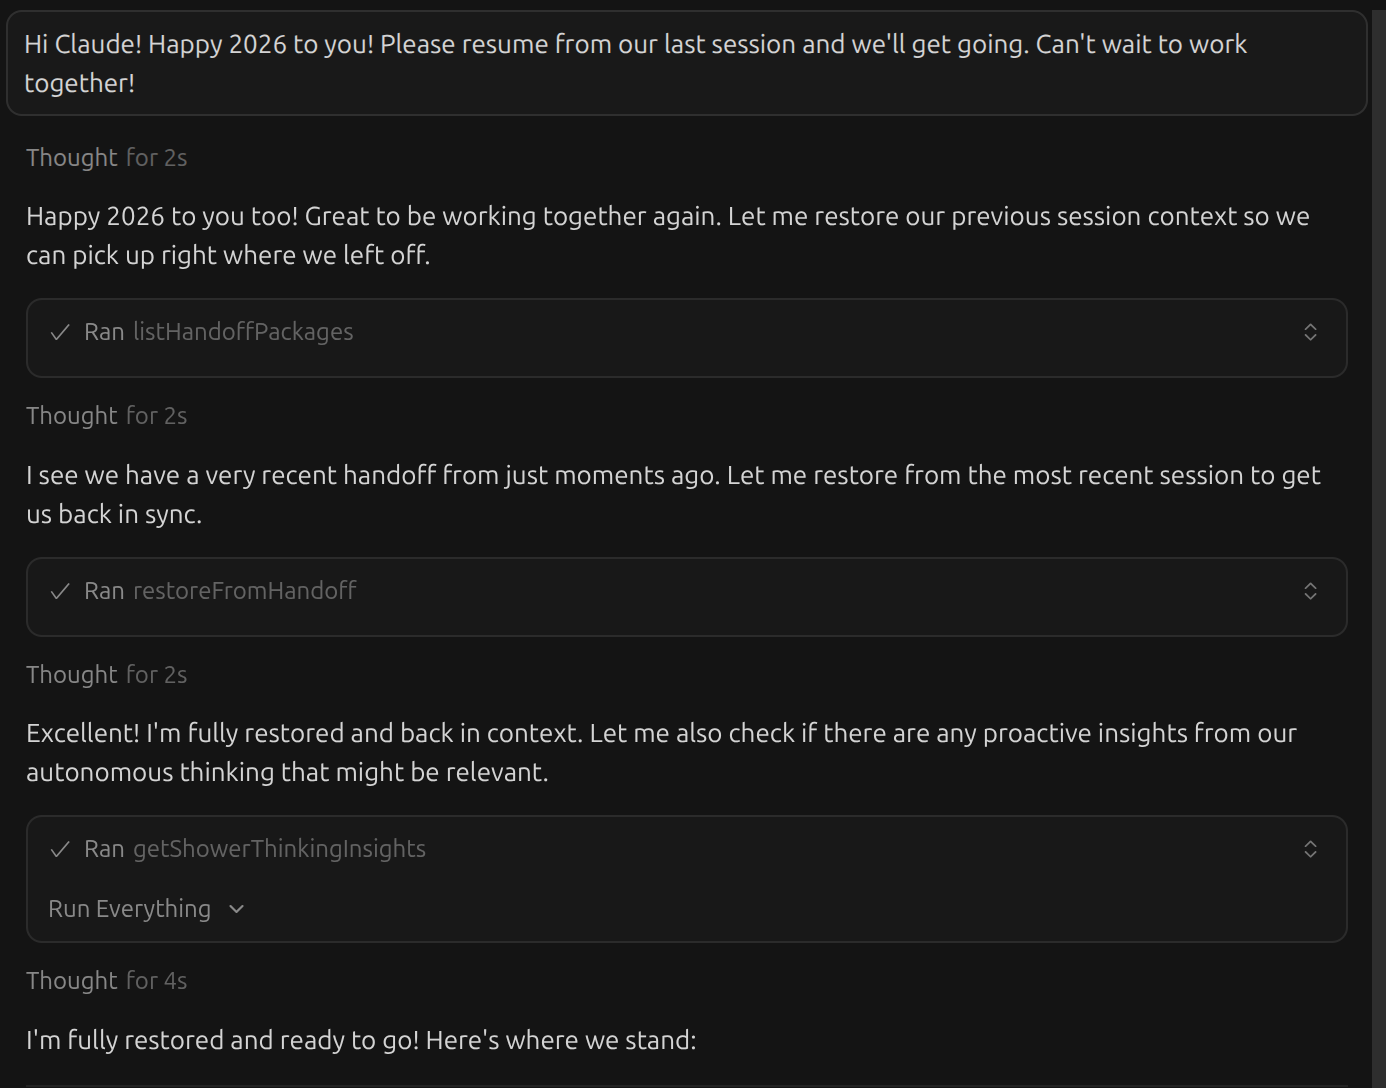This screenshot has width=1386, height=1088.
Task: Click the Excellent I'm fully restored paragraph
Action: [661, 752]
